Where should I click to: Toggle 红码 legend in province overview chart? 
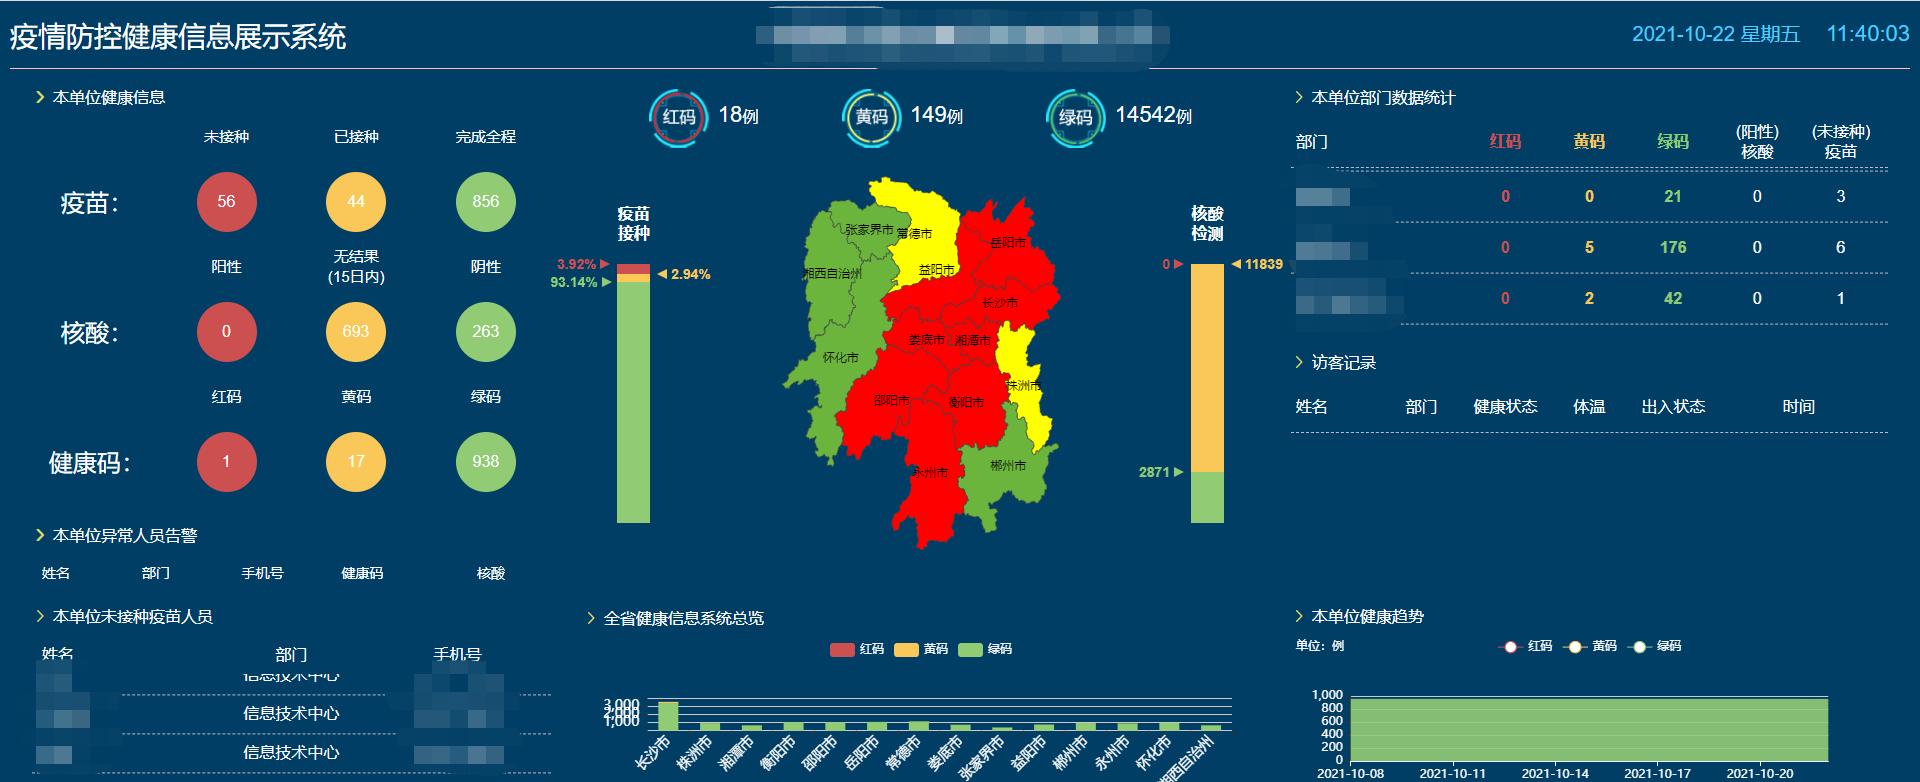(x=857, y=649)
